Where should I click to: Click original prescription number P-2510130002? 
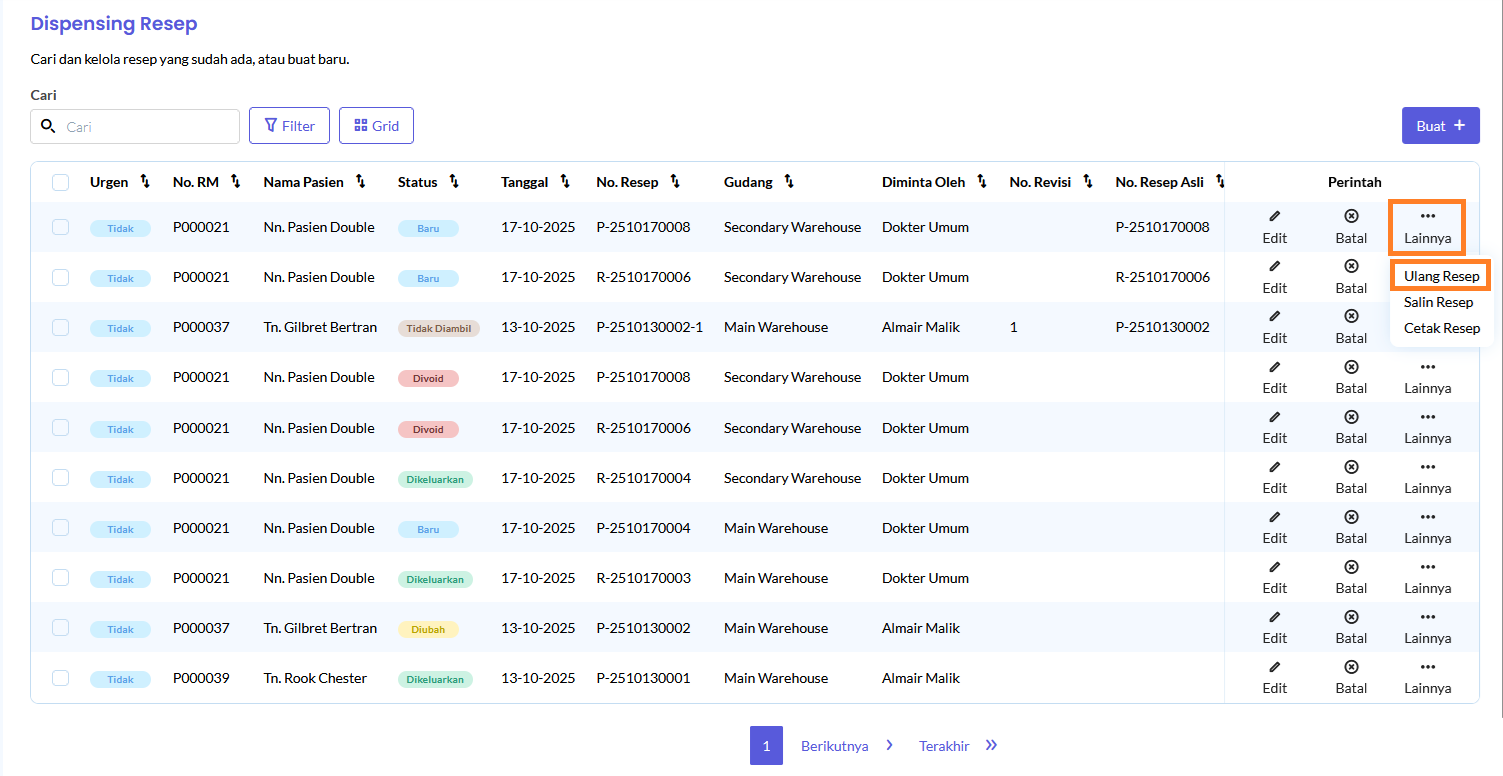click(x=1162, y=327)
